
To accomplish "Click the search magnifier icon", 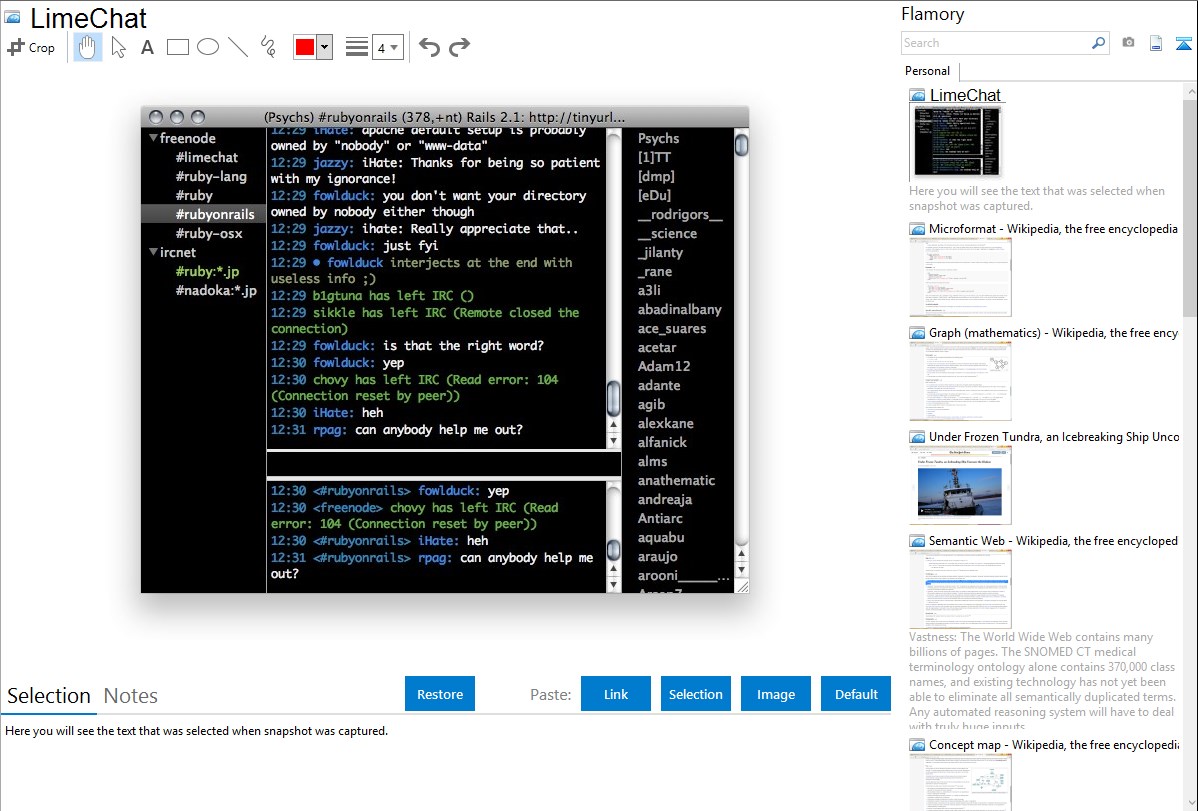I will click(x=1098, y=43).
